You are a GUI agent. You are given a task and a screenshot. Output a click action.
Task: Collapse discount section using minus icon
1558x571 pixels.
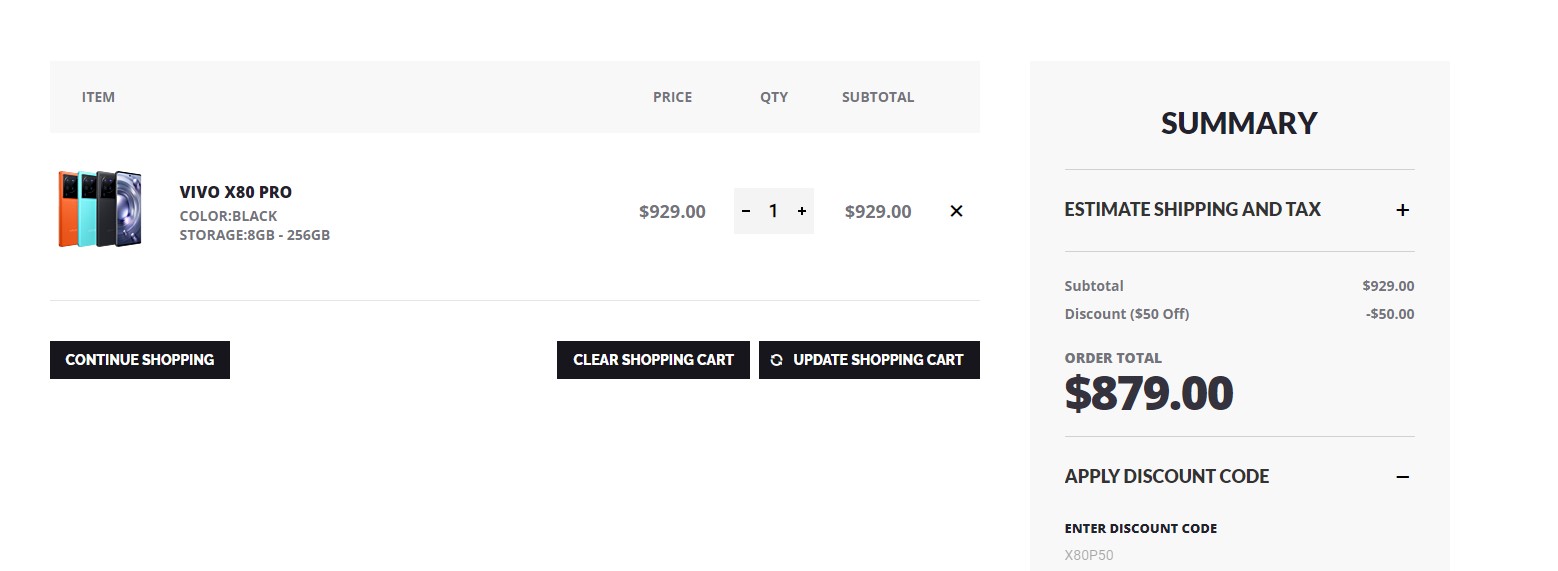(x=1402, y=477)
